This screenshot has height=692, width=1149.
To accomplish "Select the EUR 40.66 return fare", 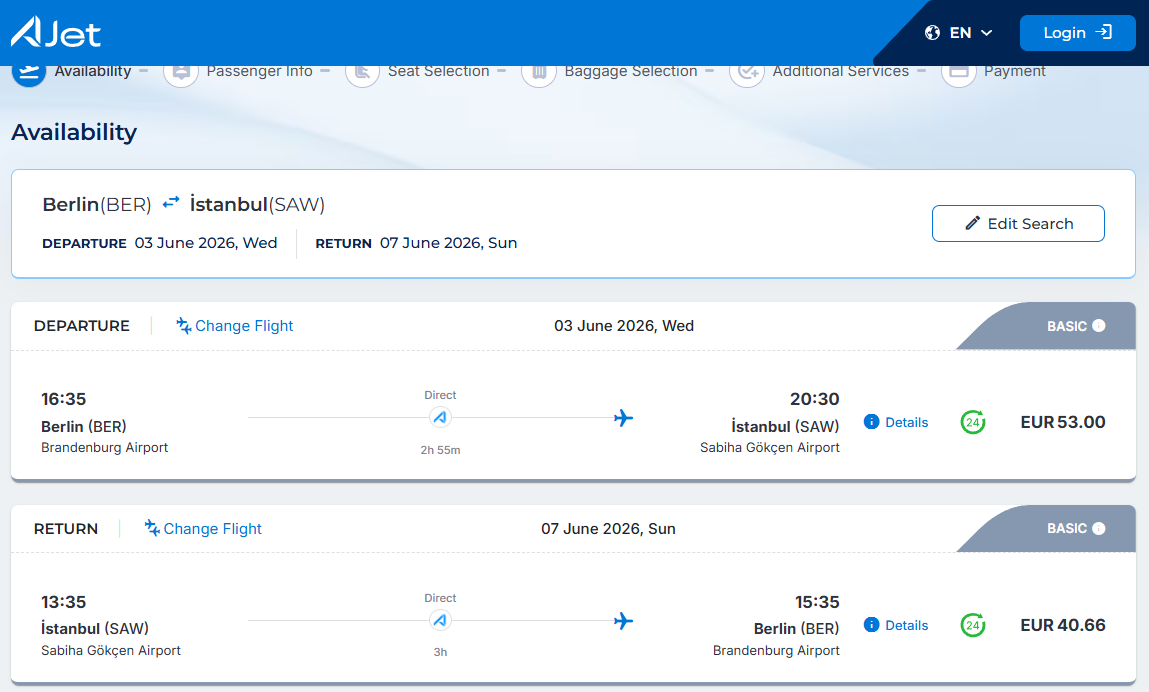I will click(1063, 625).
